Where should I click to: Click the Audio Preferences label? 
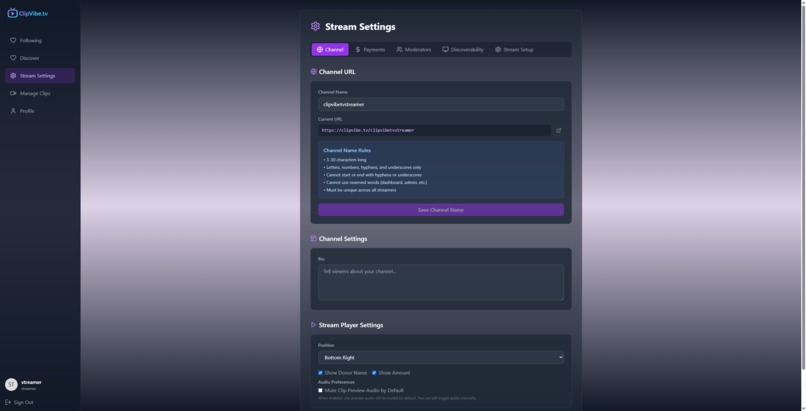tap(336, 382)
